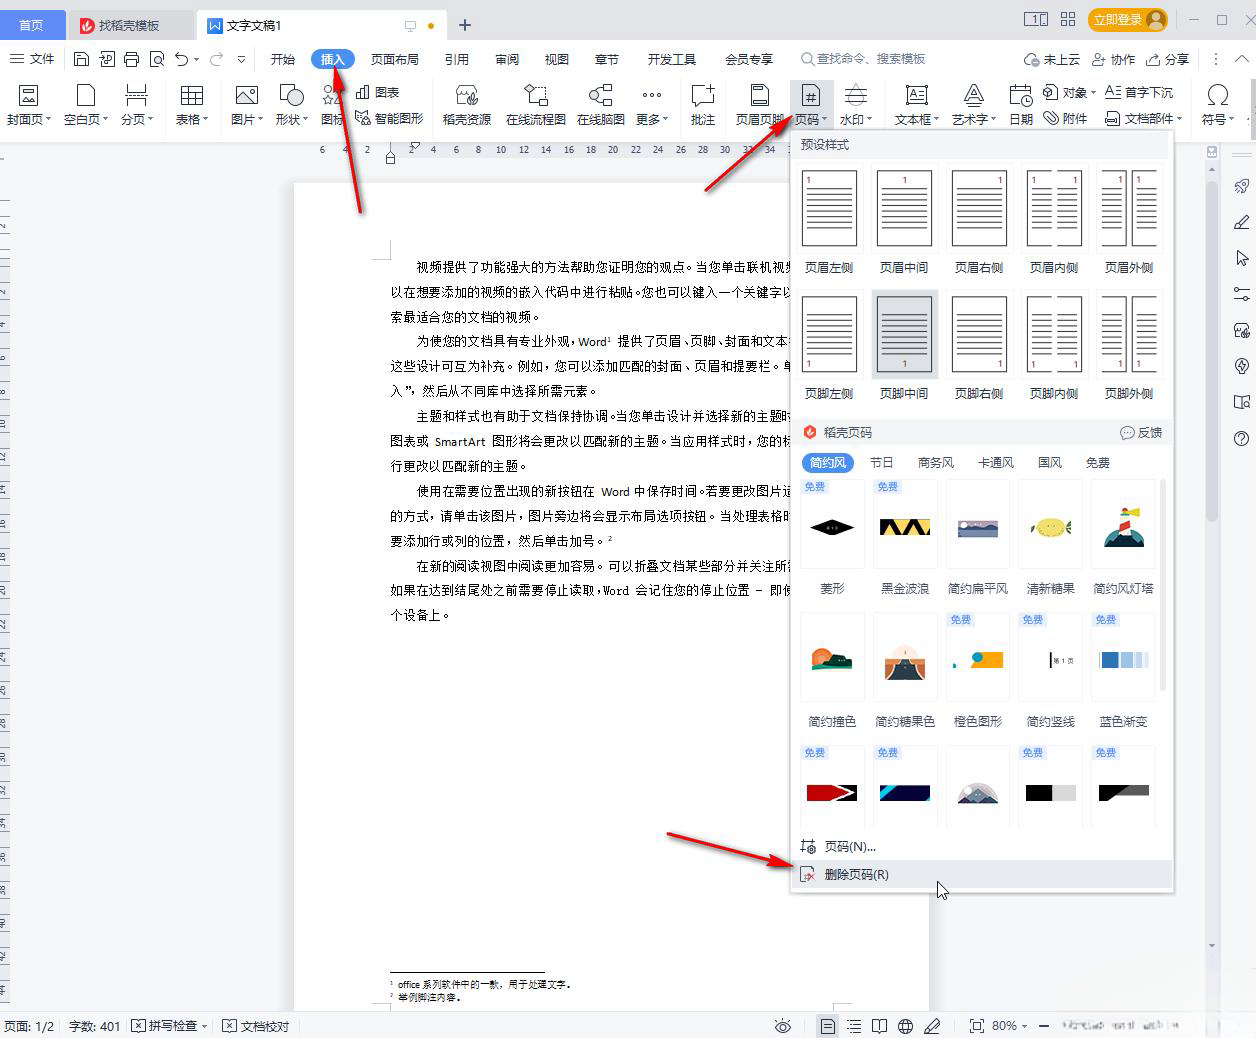
Task: Click the rocket icon in right sidebar
Action: coord(1241,186)
